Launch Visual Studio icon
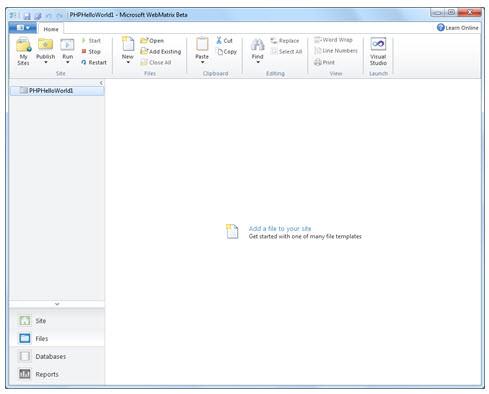This screenshot has height=394, width=489. (x=378, y=44)
